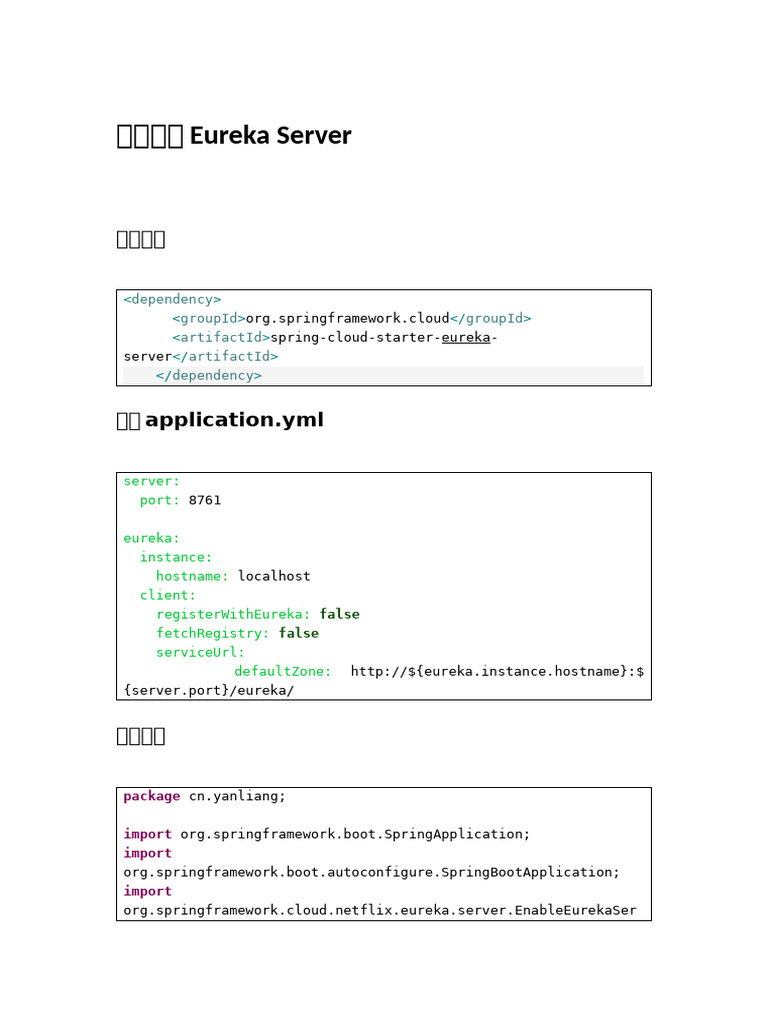
Task: Click the 'serviceUrl:' yaml key
Action: (x=200, y=652)
